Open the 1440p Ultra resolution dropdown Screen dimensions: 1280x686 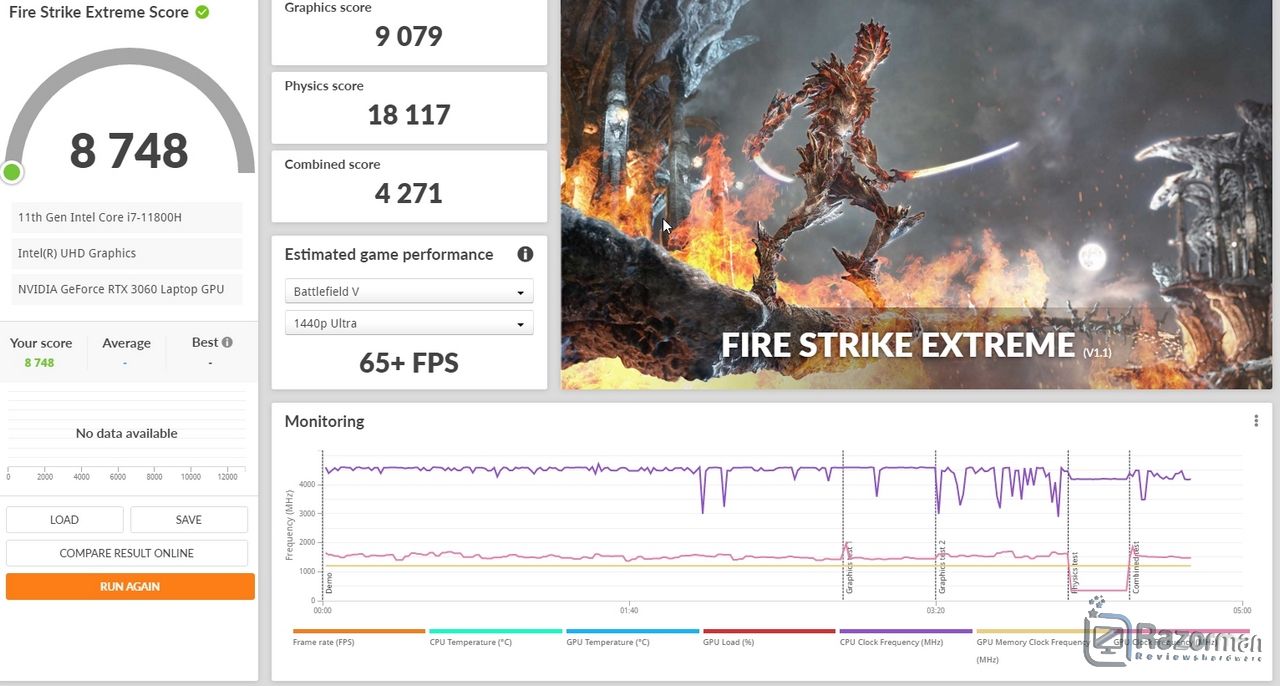coord(409,324)
